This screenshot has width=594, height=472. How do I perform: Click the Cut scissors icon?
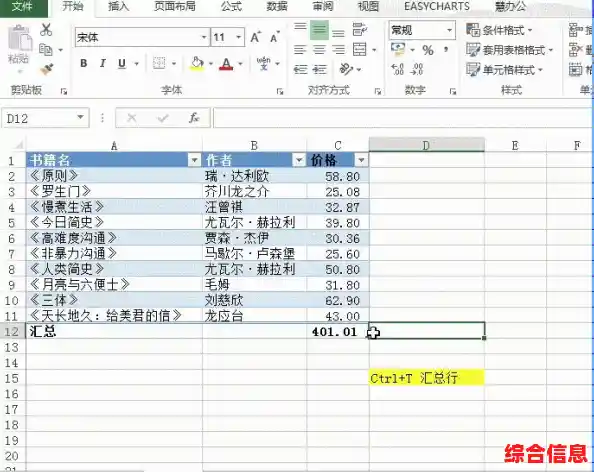[46, 30]
